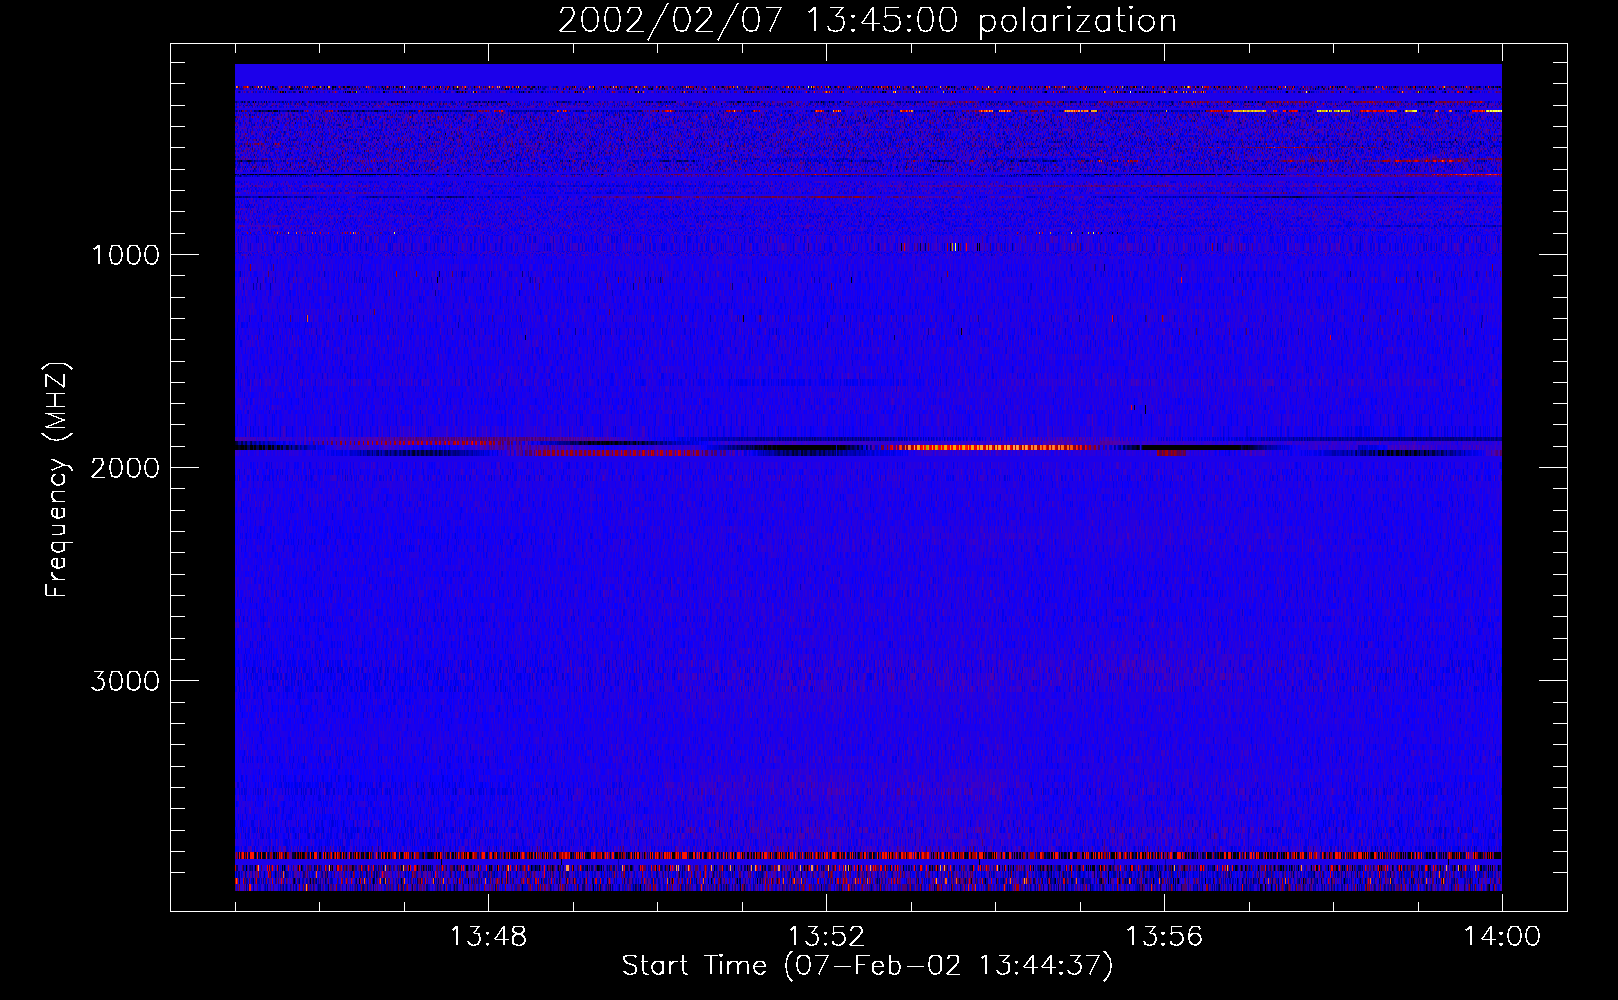Select the 'Frequency (MHZ)' y-axis label
The image size is (1618, 1000).
click(x=57, y=480)
